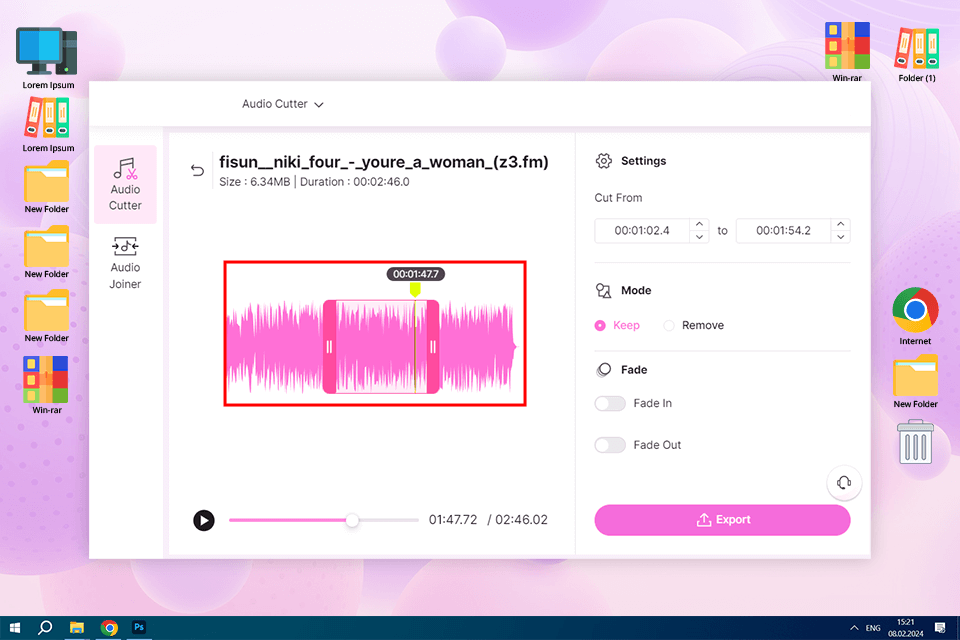Image resolution: width=960 pixels, height=640 pixels.
Task: Increase the Cut From start time
Action: [x=699, y=224]
